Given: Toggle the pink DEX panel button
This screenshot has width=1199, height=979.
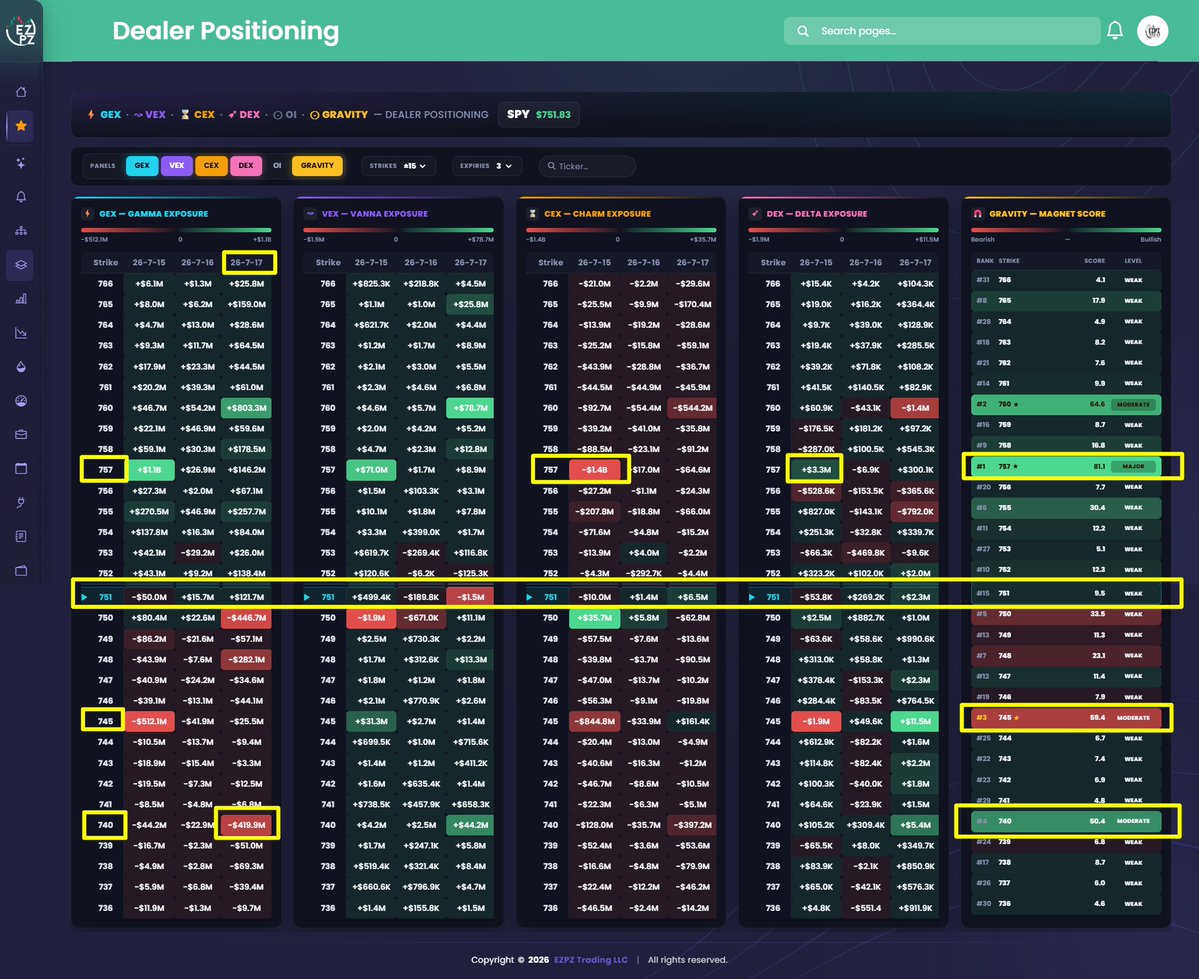Looking at the screenshot, I should pos(245,165).
